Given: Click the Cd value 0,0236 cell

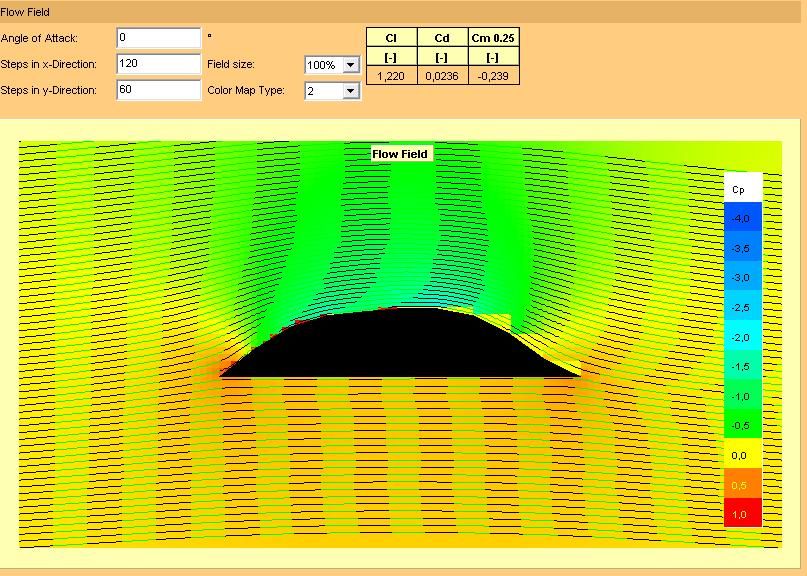Looking at the screenshot, I should click(442, 75).
